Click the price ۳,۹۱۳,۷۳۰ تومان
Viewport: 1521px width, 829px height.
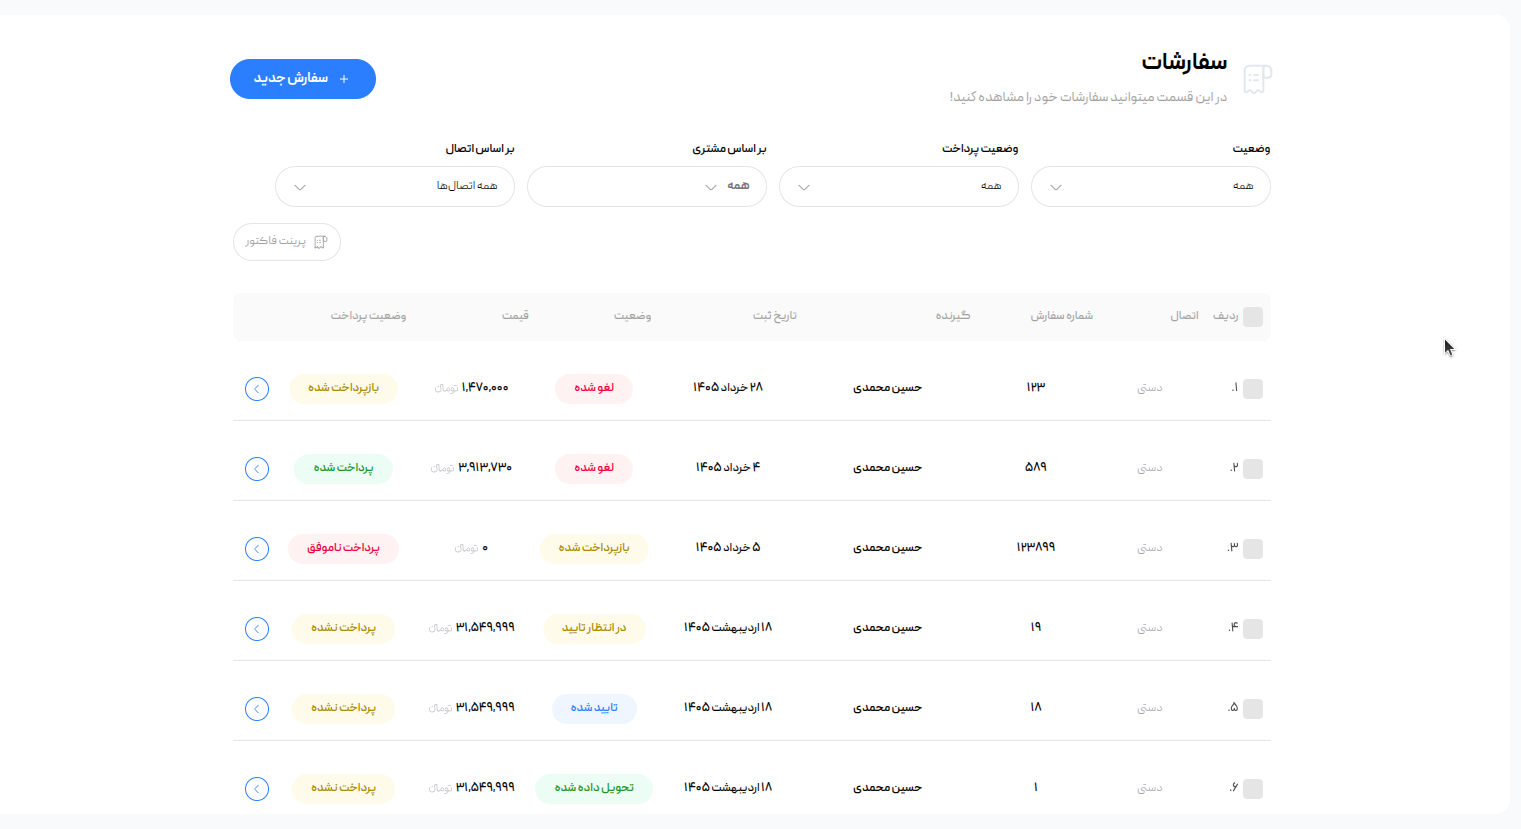[x=471, y=468]
